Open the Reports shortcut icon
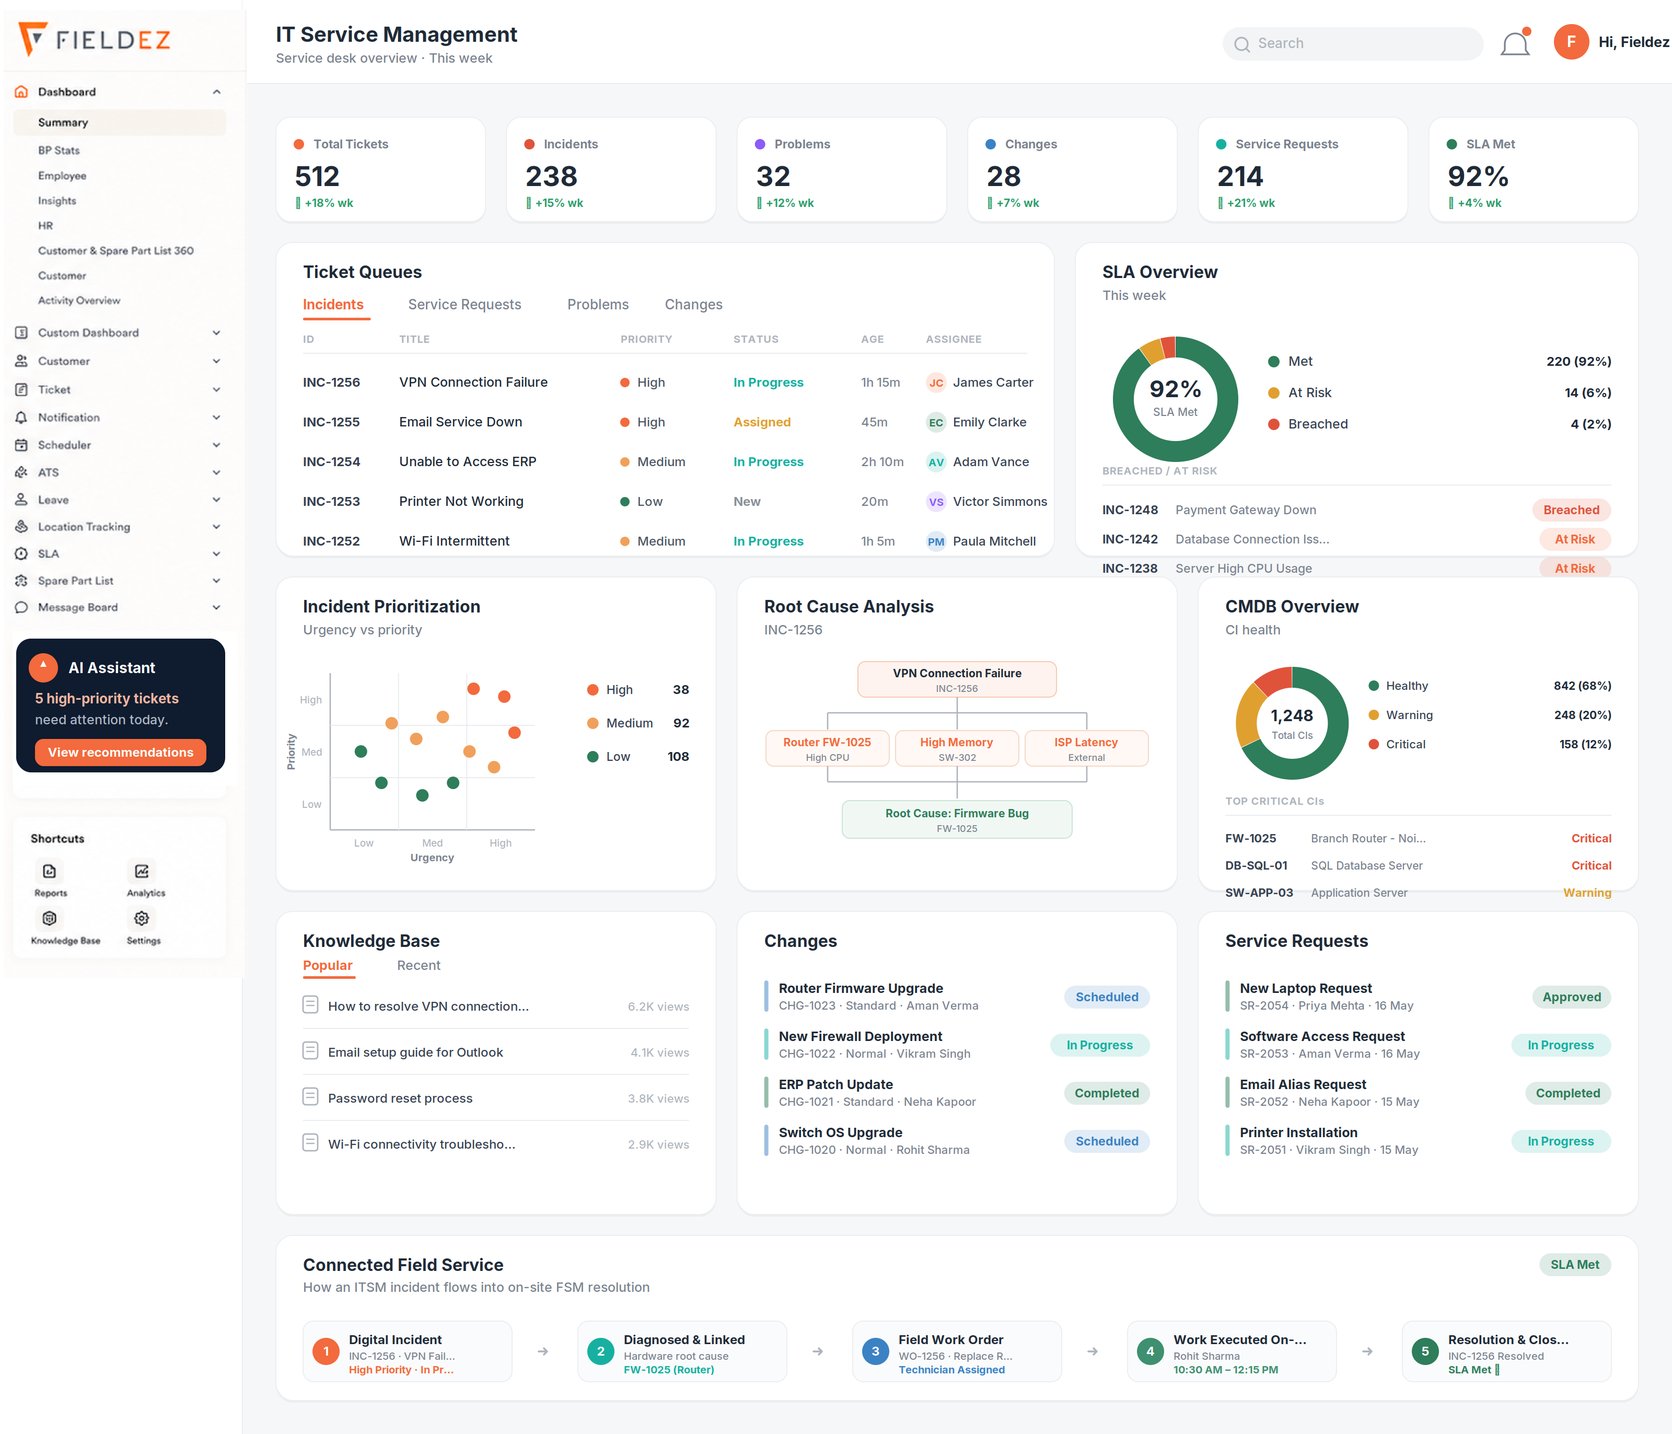 coord(50,871)
